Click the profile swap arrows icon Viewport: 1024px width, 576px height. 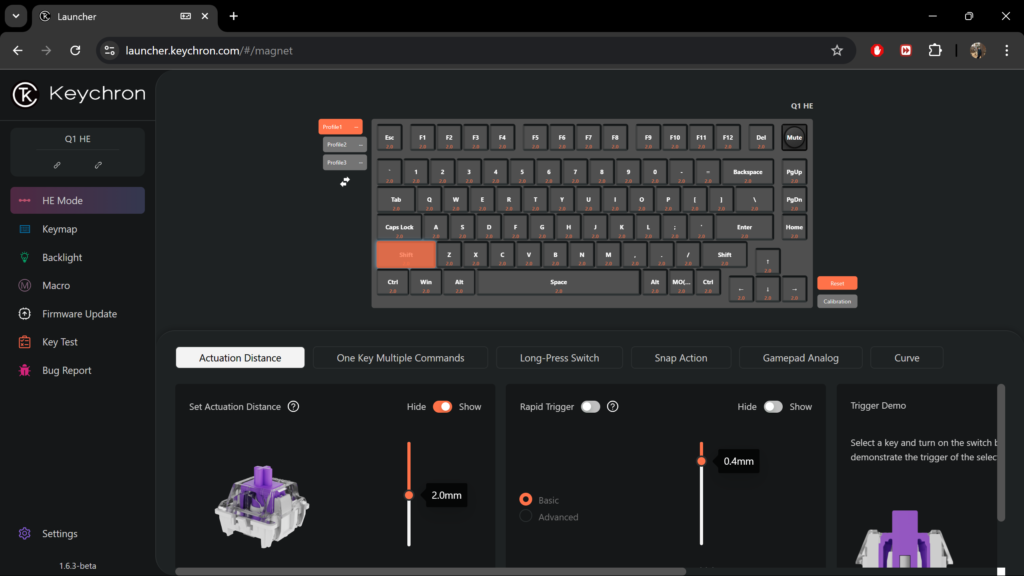345,182
